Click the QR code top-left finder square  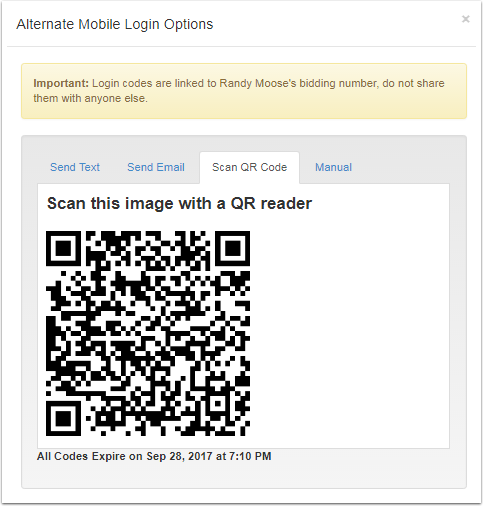pyautogui.click(x=63, y=248)
